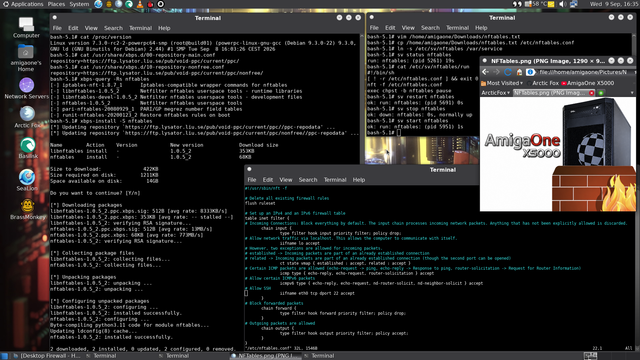Open the Arctic Fox bookmark in bookmarks toolbar

coord(543,83)
